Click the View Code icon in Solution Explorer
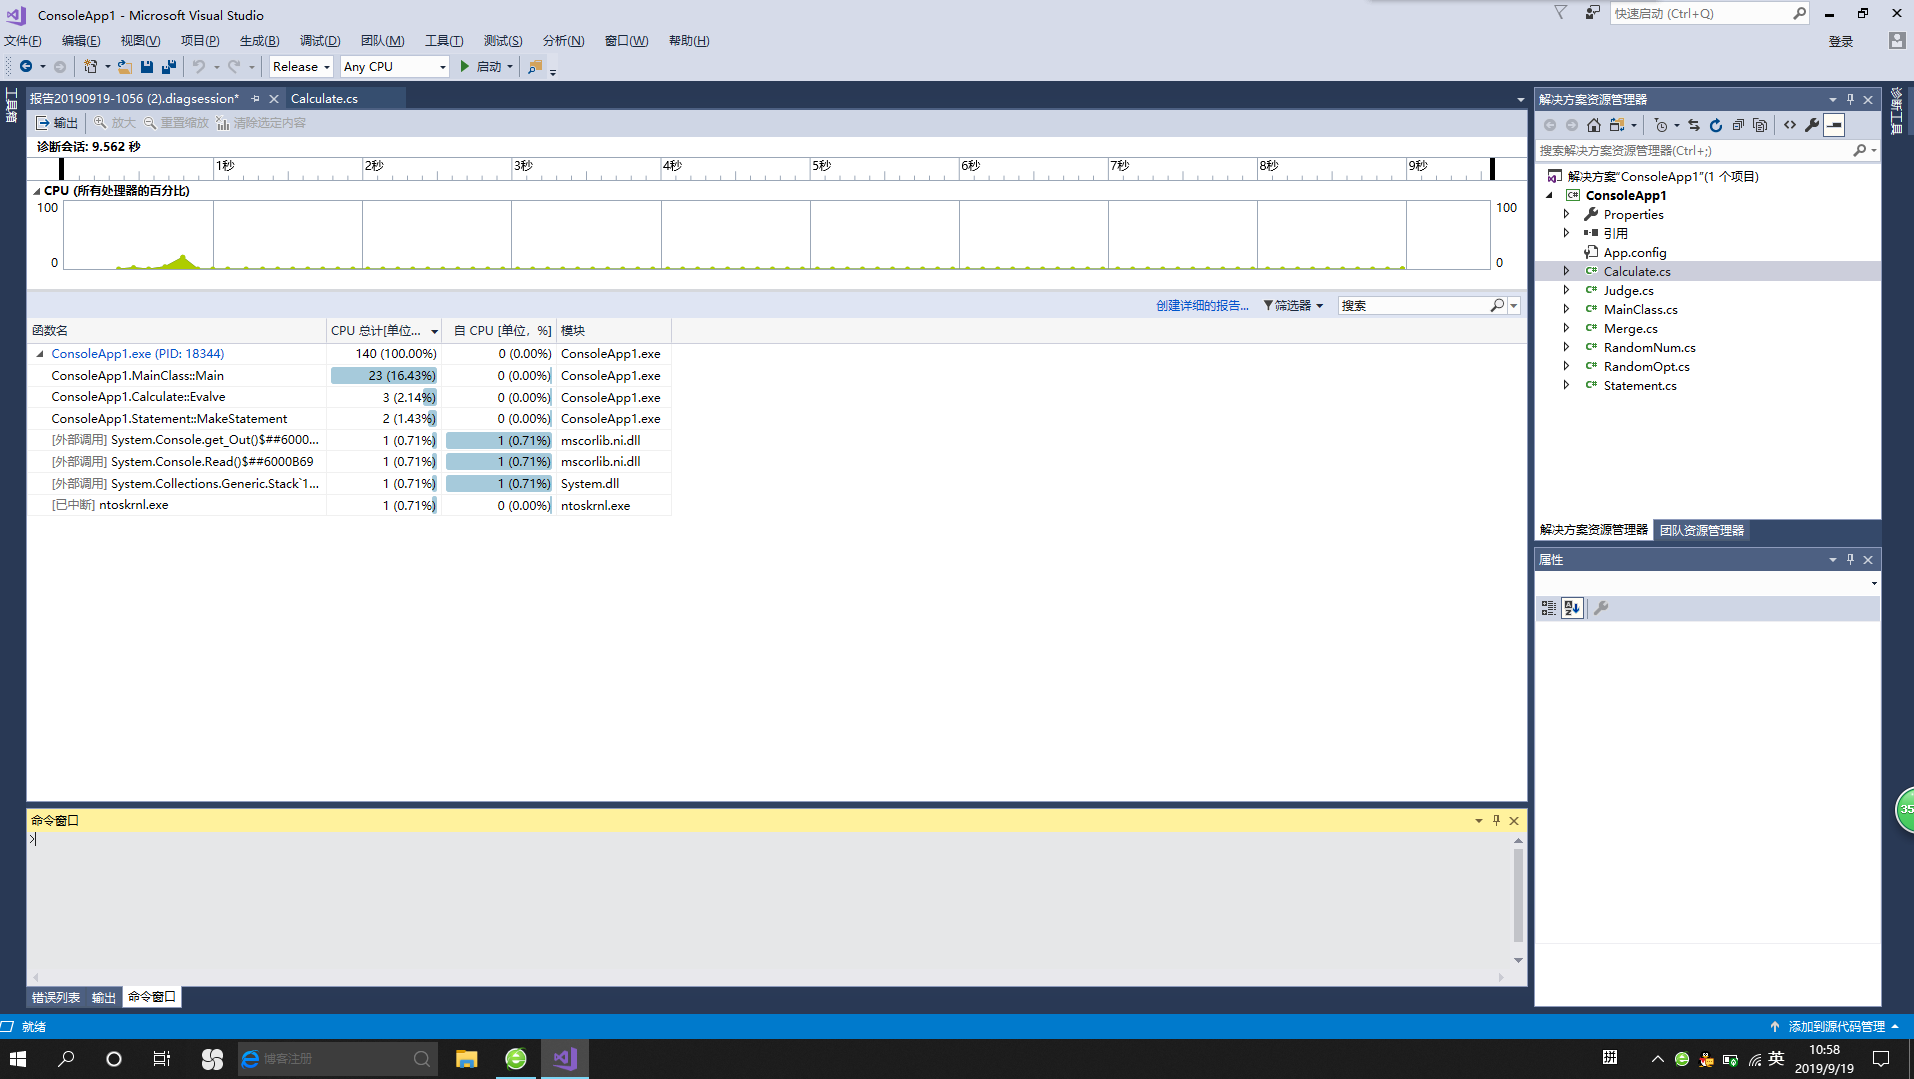The width and height of the screenshot is (1914, 1079). pyautogui.click(x=1790, y=125)
